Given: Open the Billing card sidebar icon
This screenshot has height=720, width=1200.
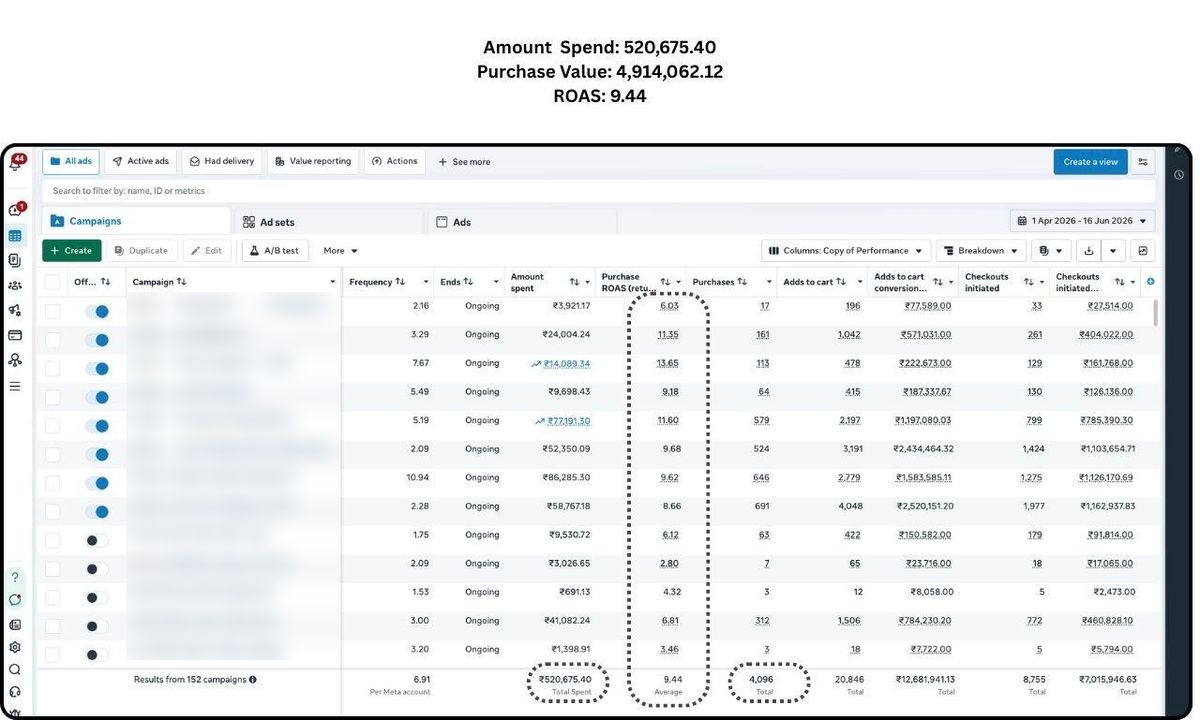Looking at the screenshot, I should [x=15, y=335].
